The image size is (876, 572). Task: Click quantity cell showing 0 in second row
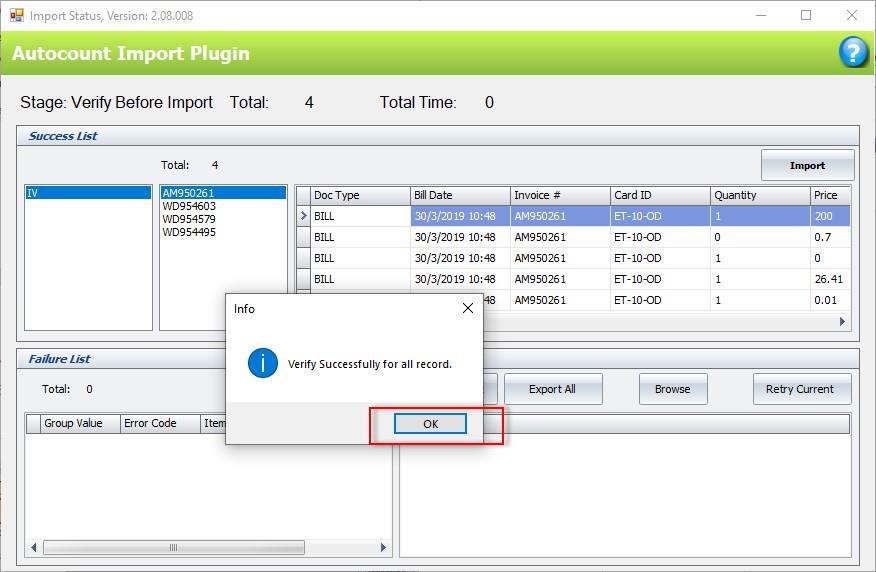[760, 237]
